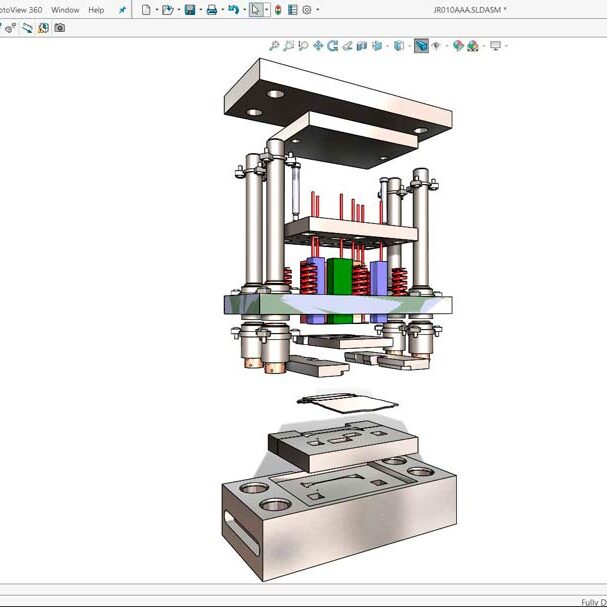
Task: Click the Rebuild traffic light icon
Action: click(x=277, y=10)
